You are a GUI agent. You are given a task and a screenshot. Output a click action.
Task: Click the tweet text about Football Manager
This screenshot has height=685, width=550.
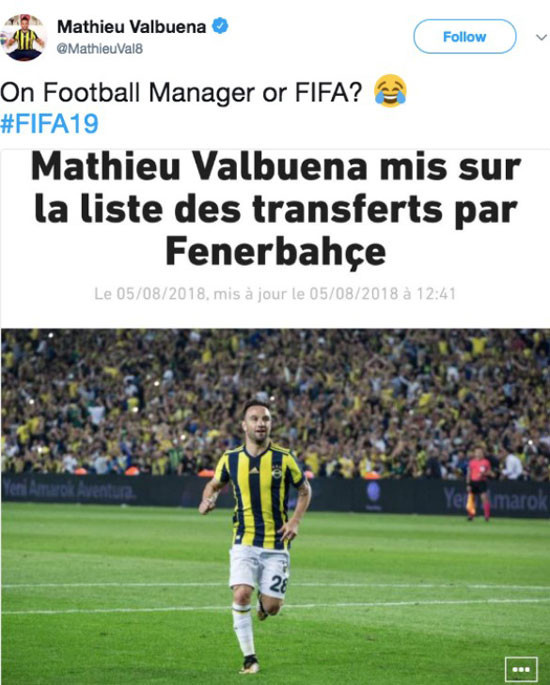(x=181, y=93)
